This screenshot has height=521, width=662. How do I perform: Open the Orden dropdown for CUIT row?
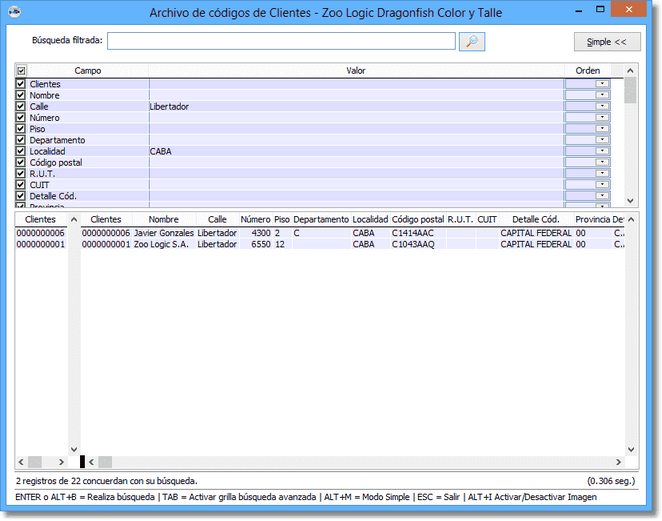coord(602,185)
